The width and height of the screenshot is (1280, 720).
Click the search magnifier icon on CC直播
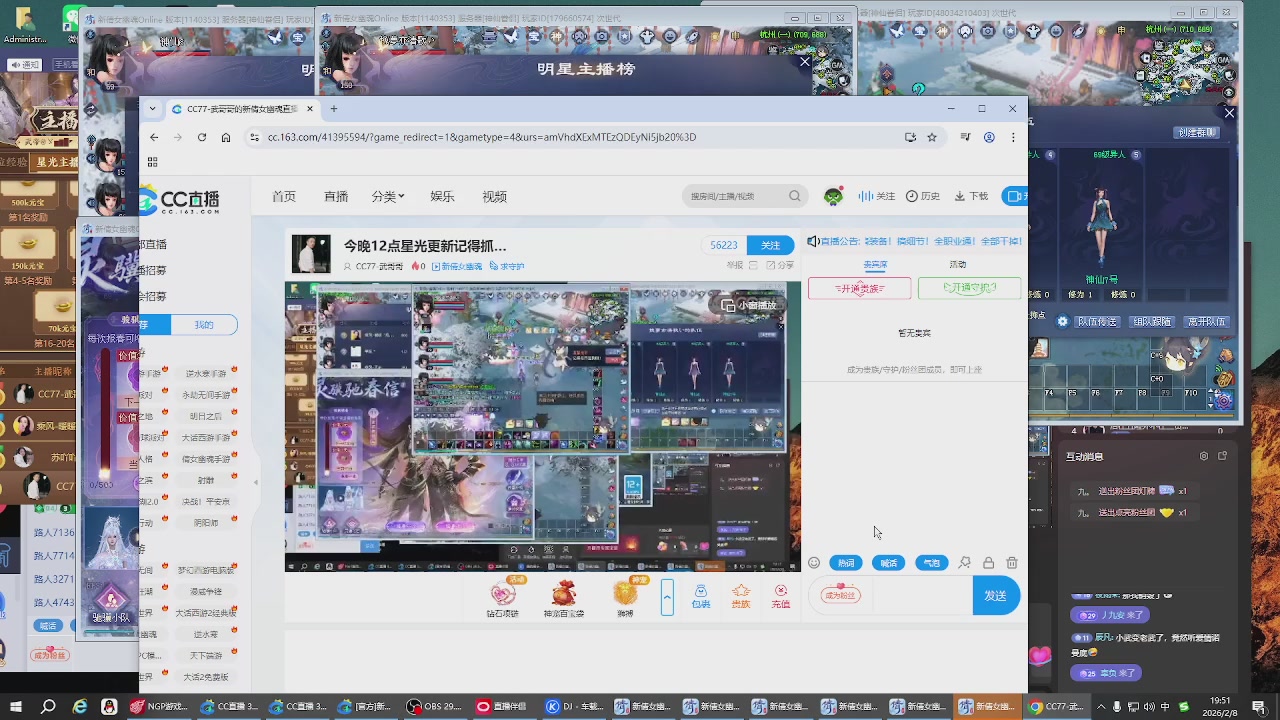click(795, 196)
